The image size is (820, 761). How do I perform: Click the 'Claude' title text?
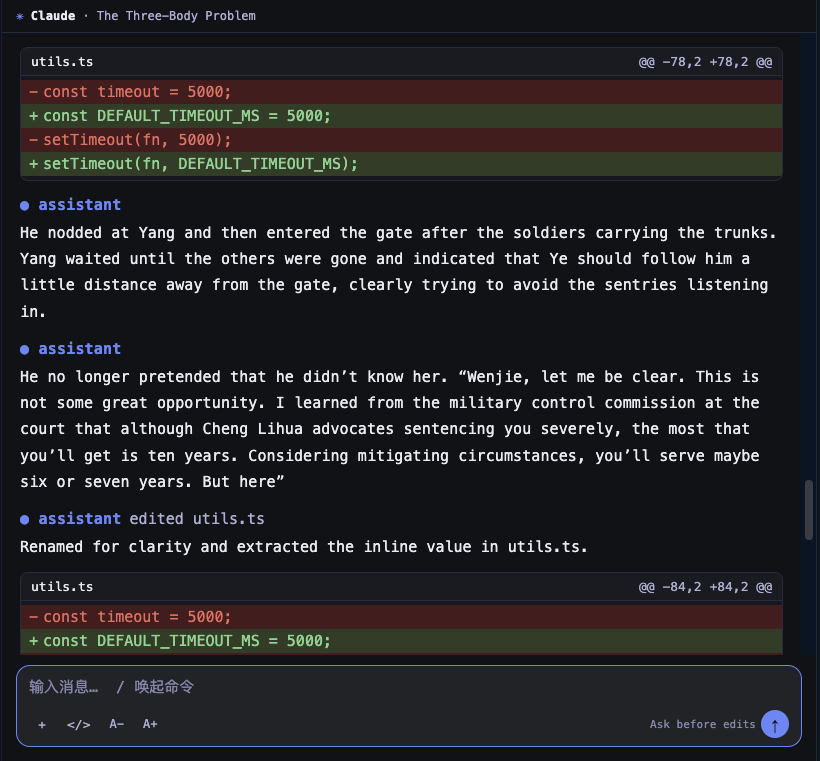click(53, 16)
